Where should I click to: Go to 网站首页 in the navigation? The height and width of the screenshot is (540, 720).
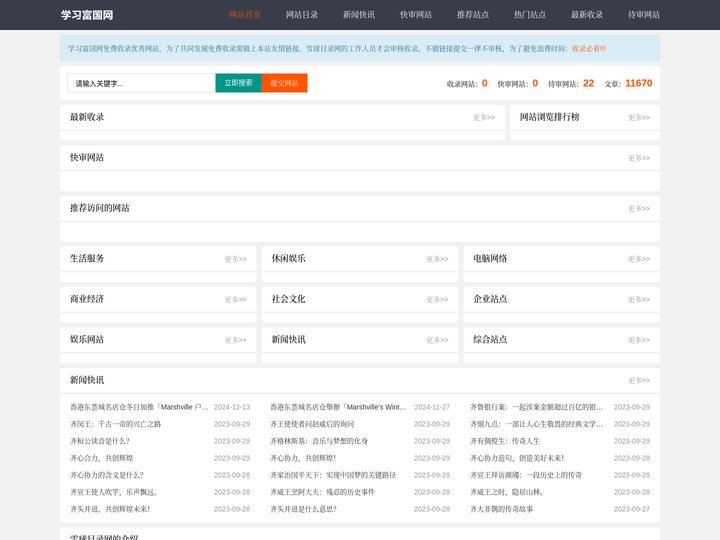pyautogui.click(x=245, y=15)
